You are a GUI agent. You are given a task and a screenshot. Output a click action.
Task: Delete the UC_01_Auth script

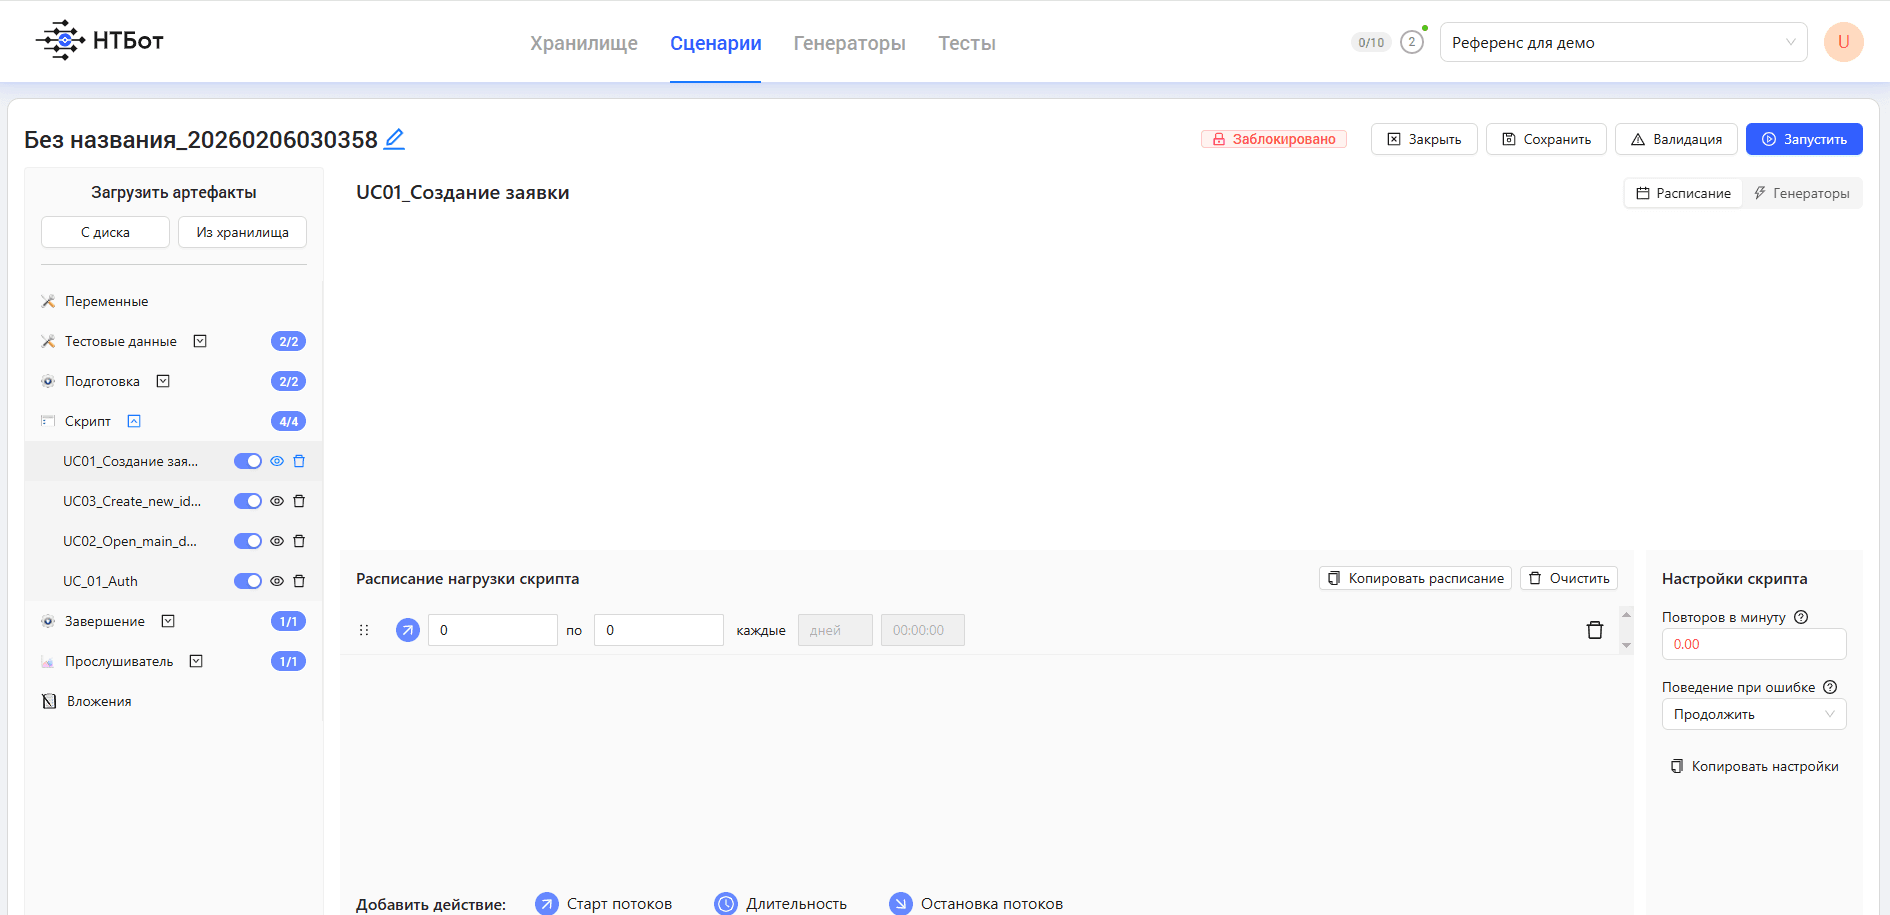click(299, 581)
